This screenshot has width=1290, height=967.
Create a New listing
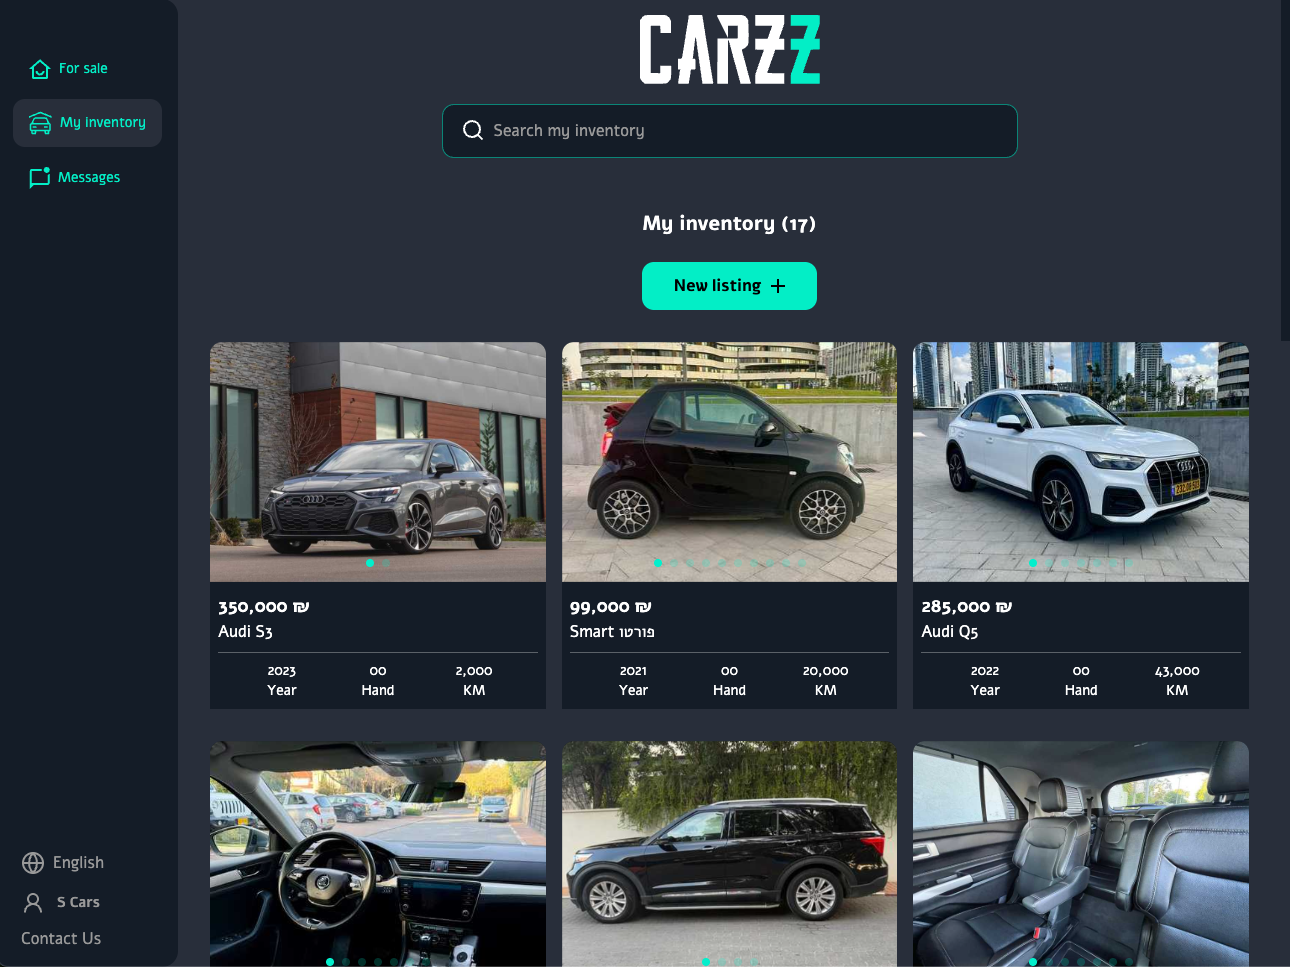[729, 286]
